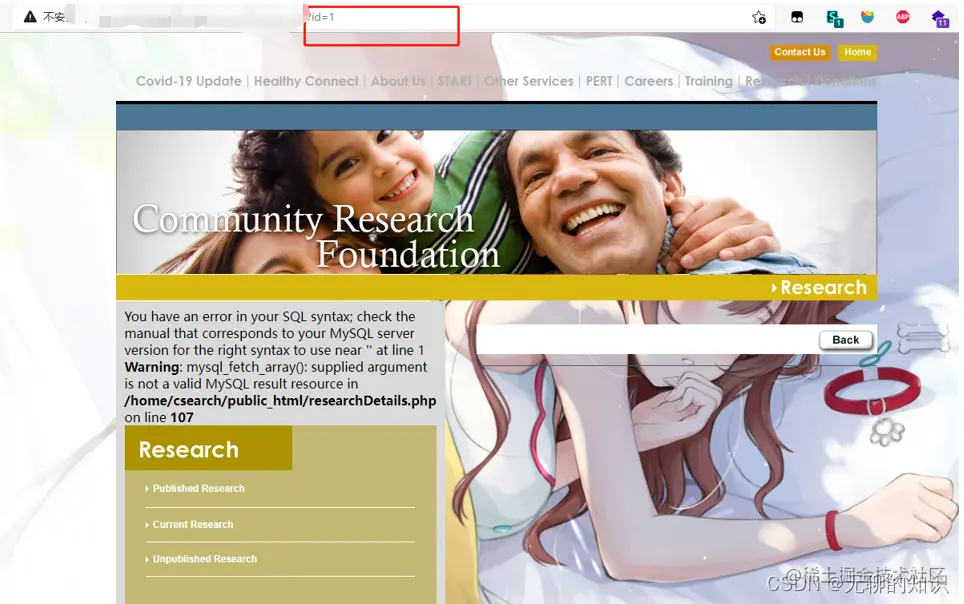Image resolution: width=964 pixels, height=604 pixels.
Task: Open the Unpublished Research link
Action: (205, 559)
